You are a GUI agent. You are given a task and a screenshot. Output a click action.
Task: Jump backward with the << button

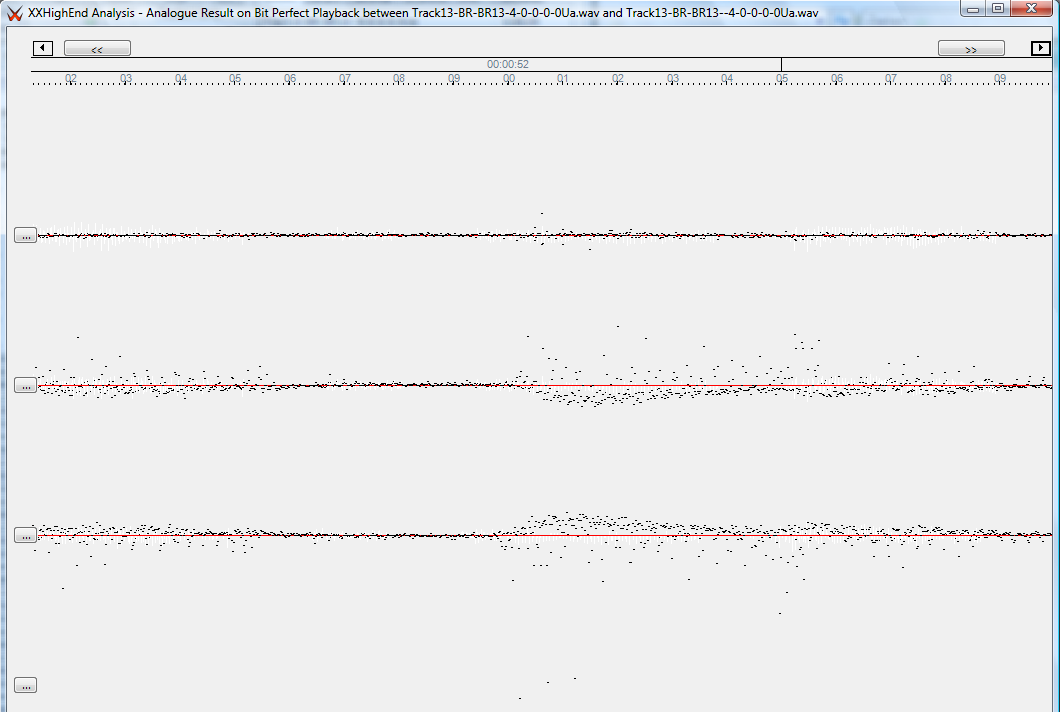click(x=97, y=49)
